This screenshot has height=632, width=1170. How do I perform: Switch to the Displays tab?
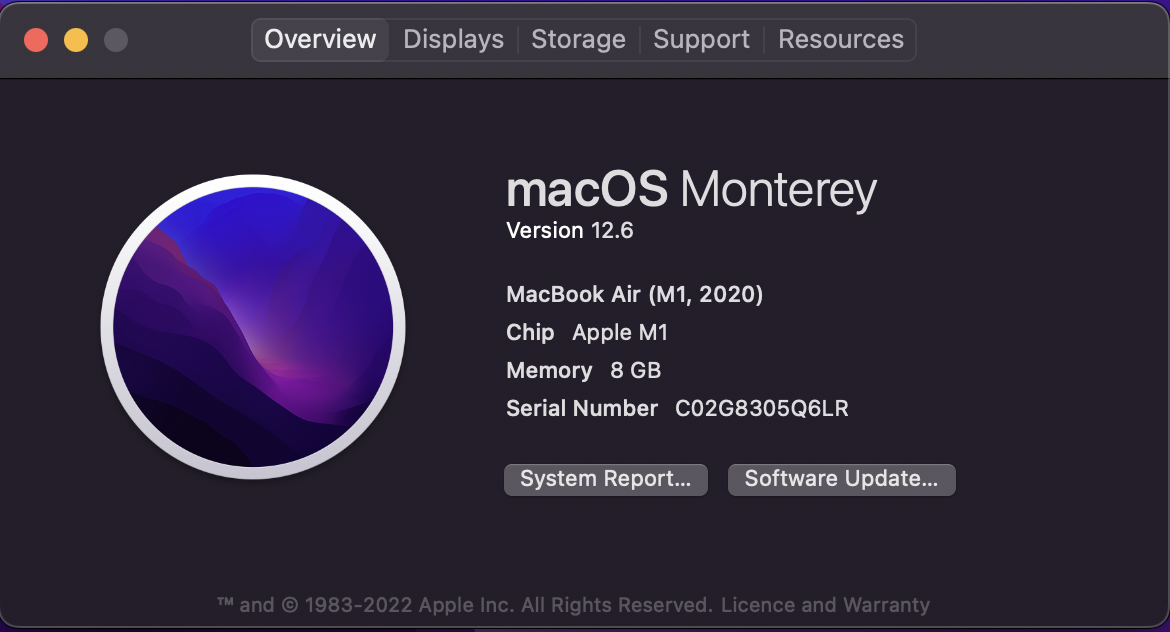[x=453, y=39]
